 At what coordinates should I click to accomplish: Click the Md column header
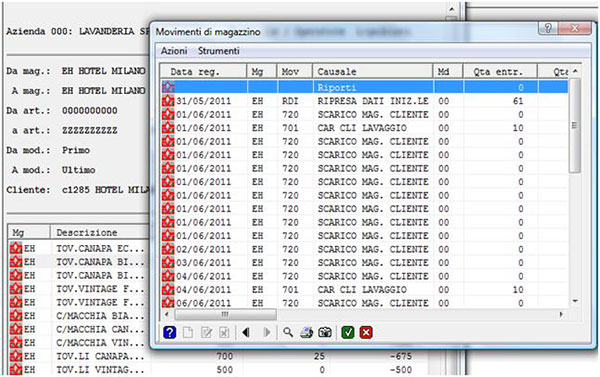(x=448, y=72)
